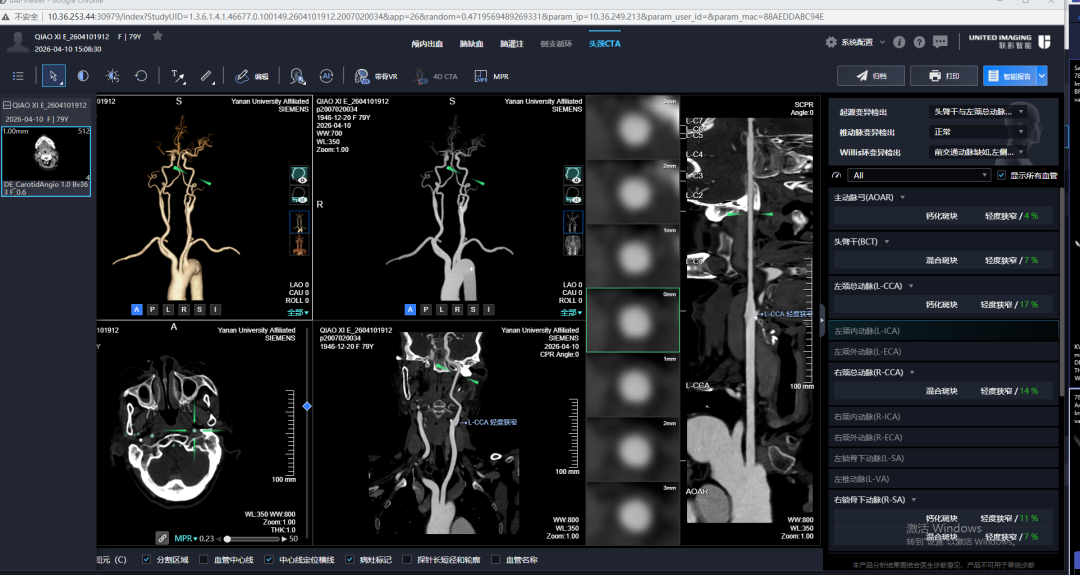Open the Willis环变异检出 dropdown

(978, 152)
